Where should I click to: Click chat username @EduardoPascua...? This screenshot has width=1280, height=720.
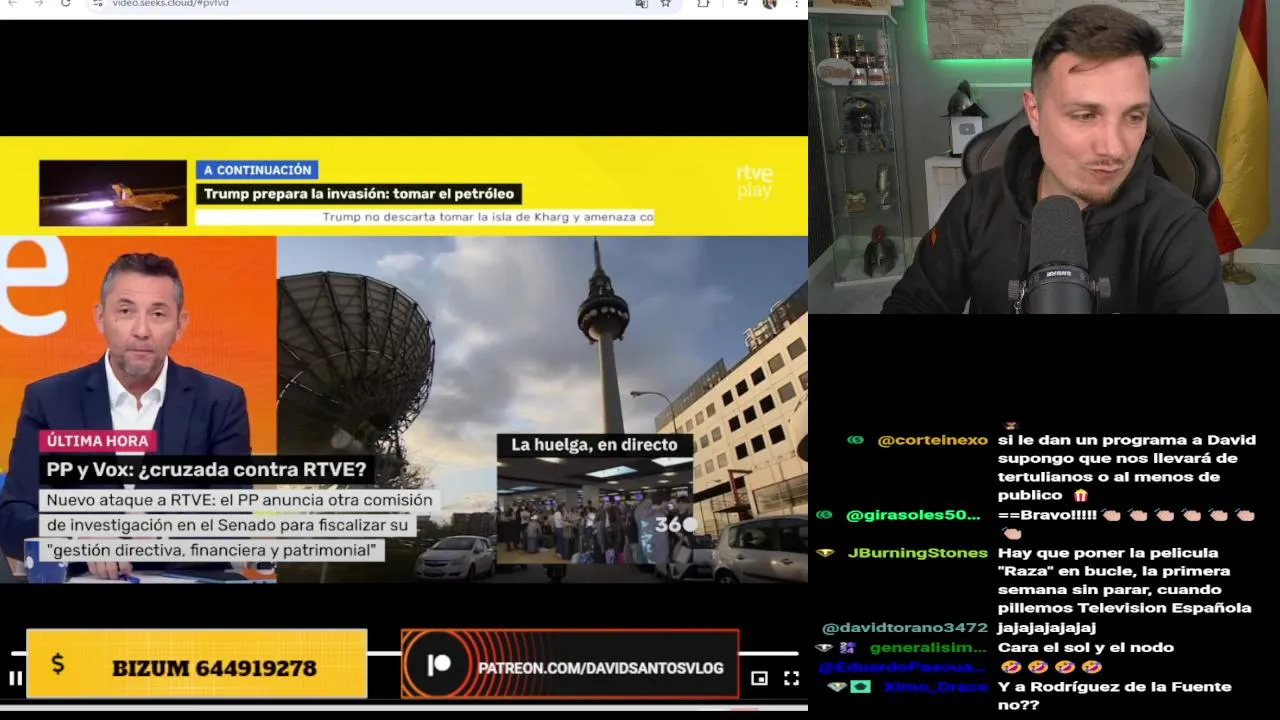(903, 667)
